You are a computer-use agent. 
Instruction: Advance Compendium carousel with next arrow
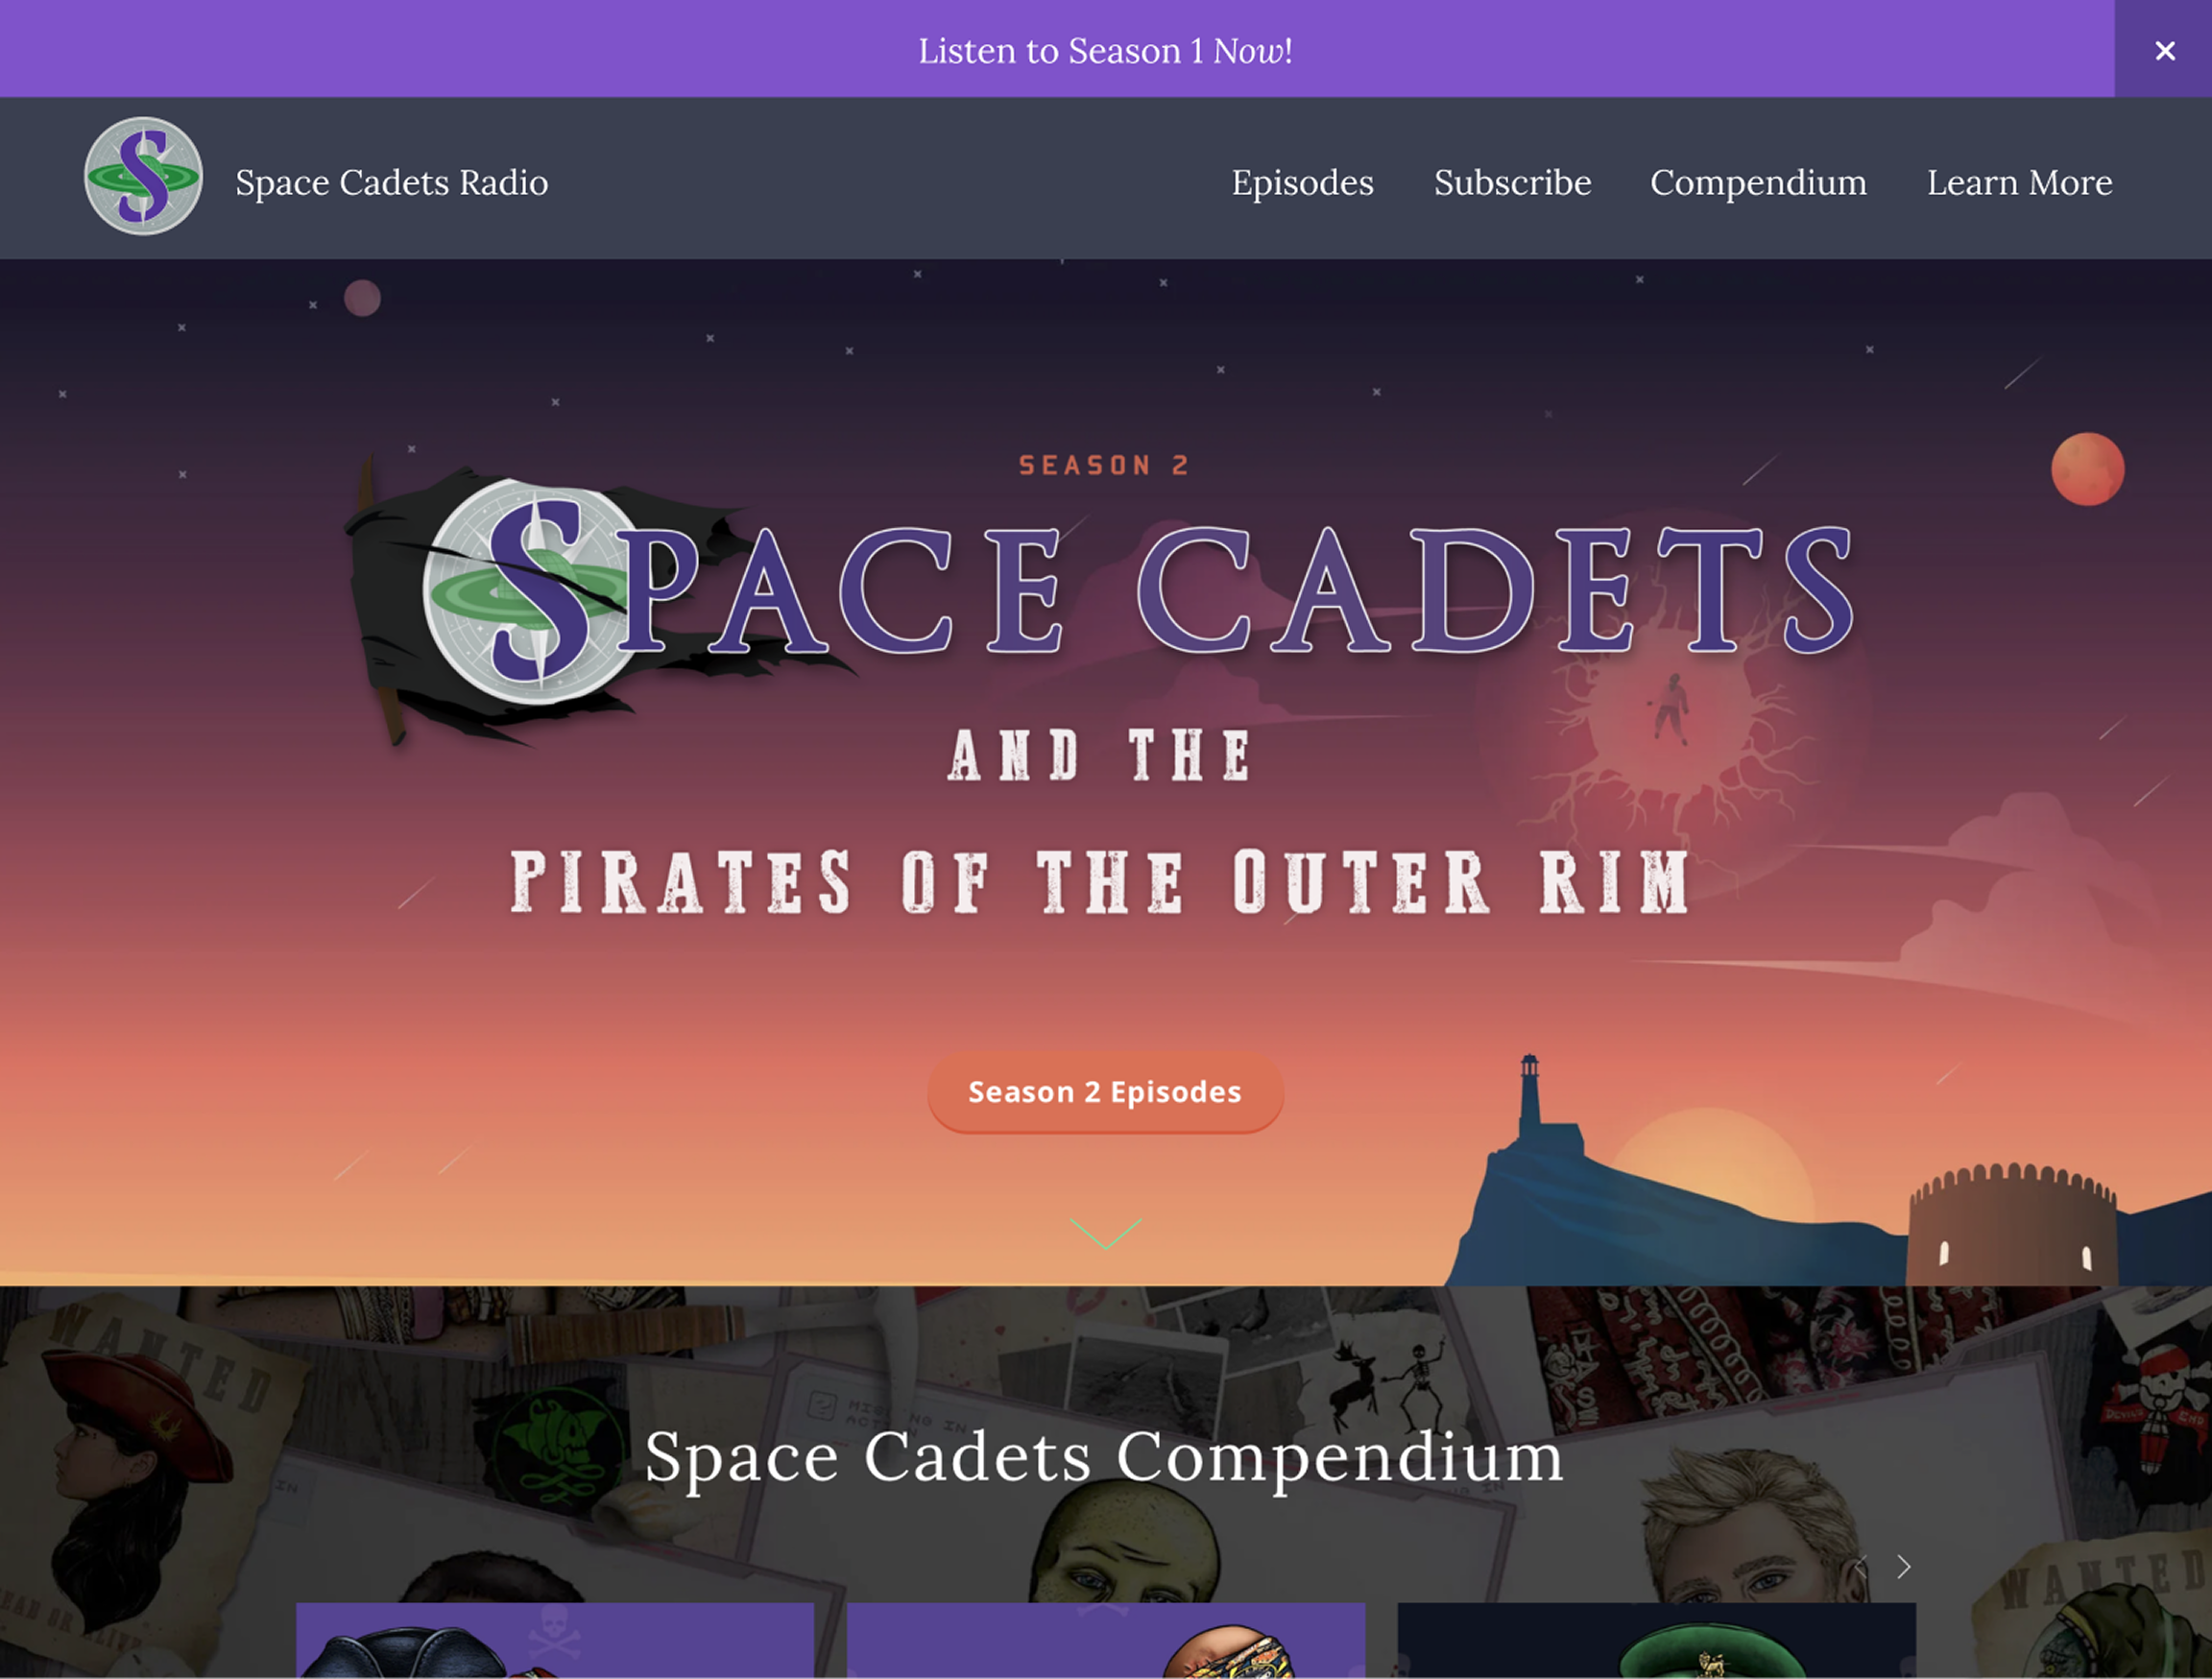pyautogui.click(x=1903, y=1567)
